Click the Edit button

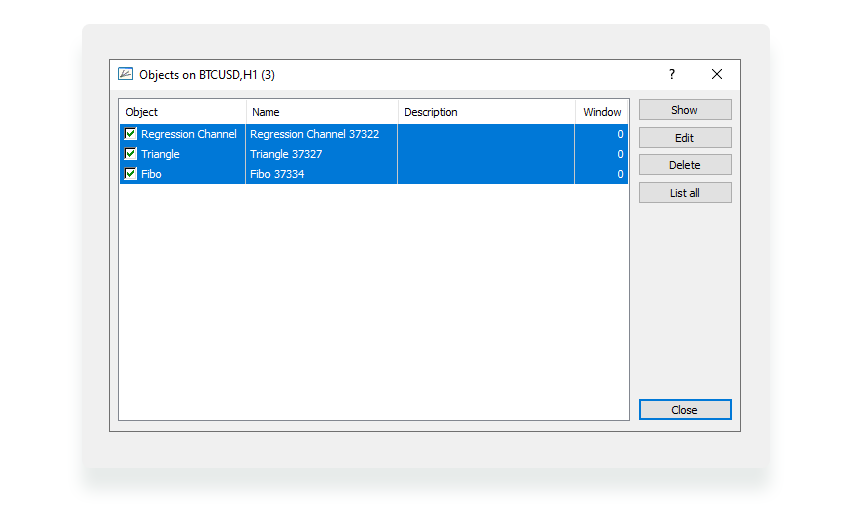pyautogui.click(x=685, y=138)
